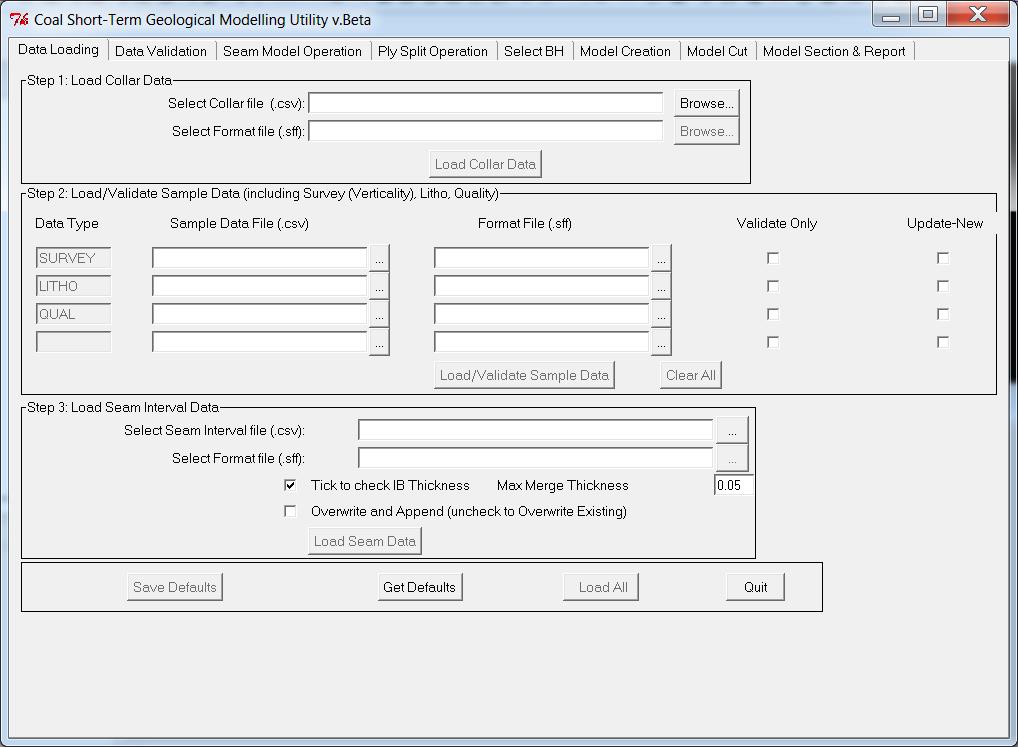Click the Get Defaults button
The image size is (1018, 747).
click(420, 587)
